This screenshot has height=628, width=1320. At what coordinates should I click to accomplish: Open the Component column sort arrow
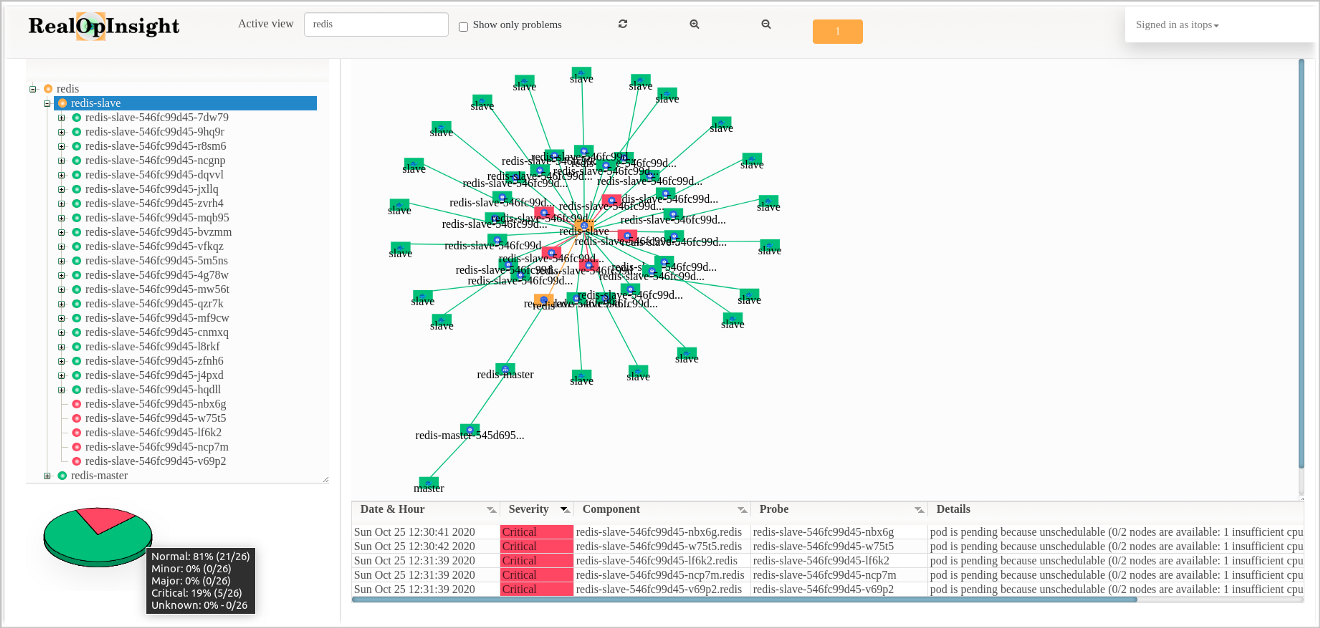pyautogui.click(x=742, y=510)
